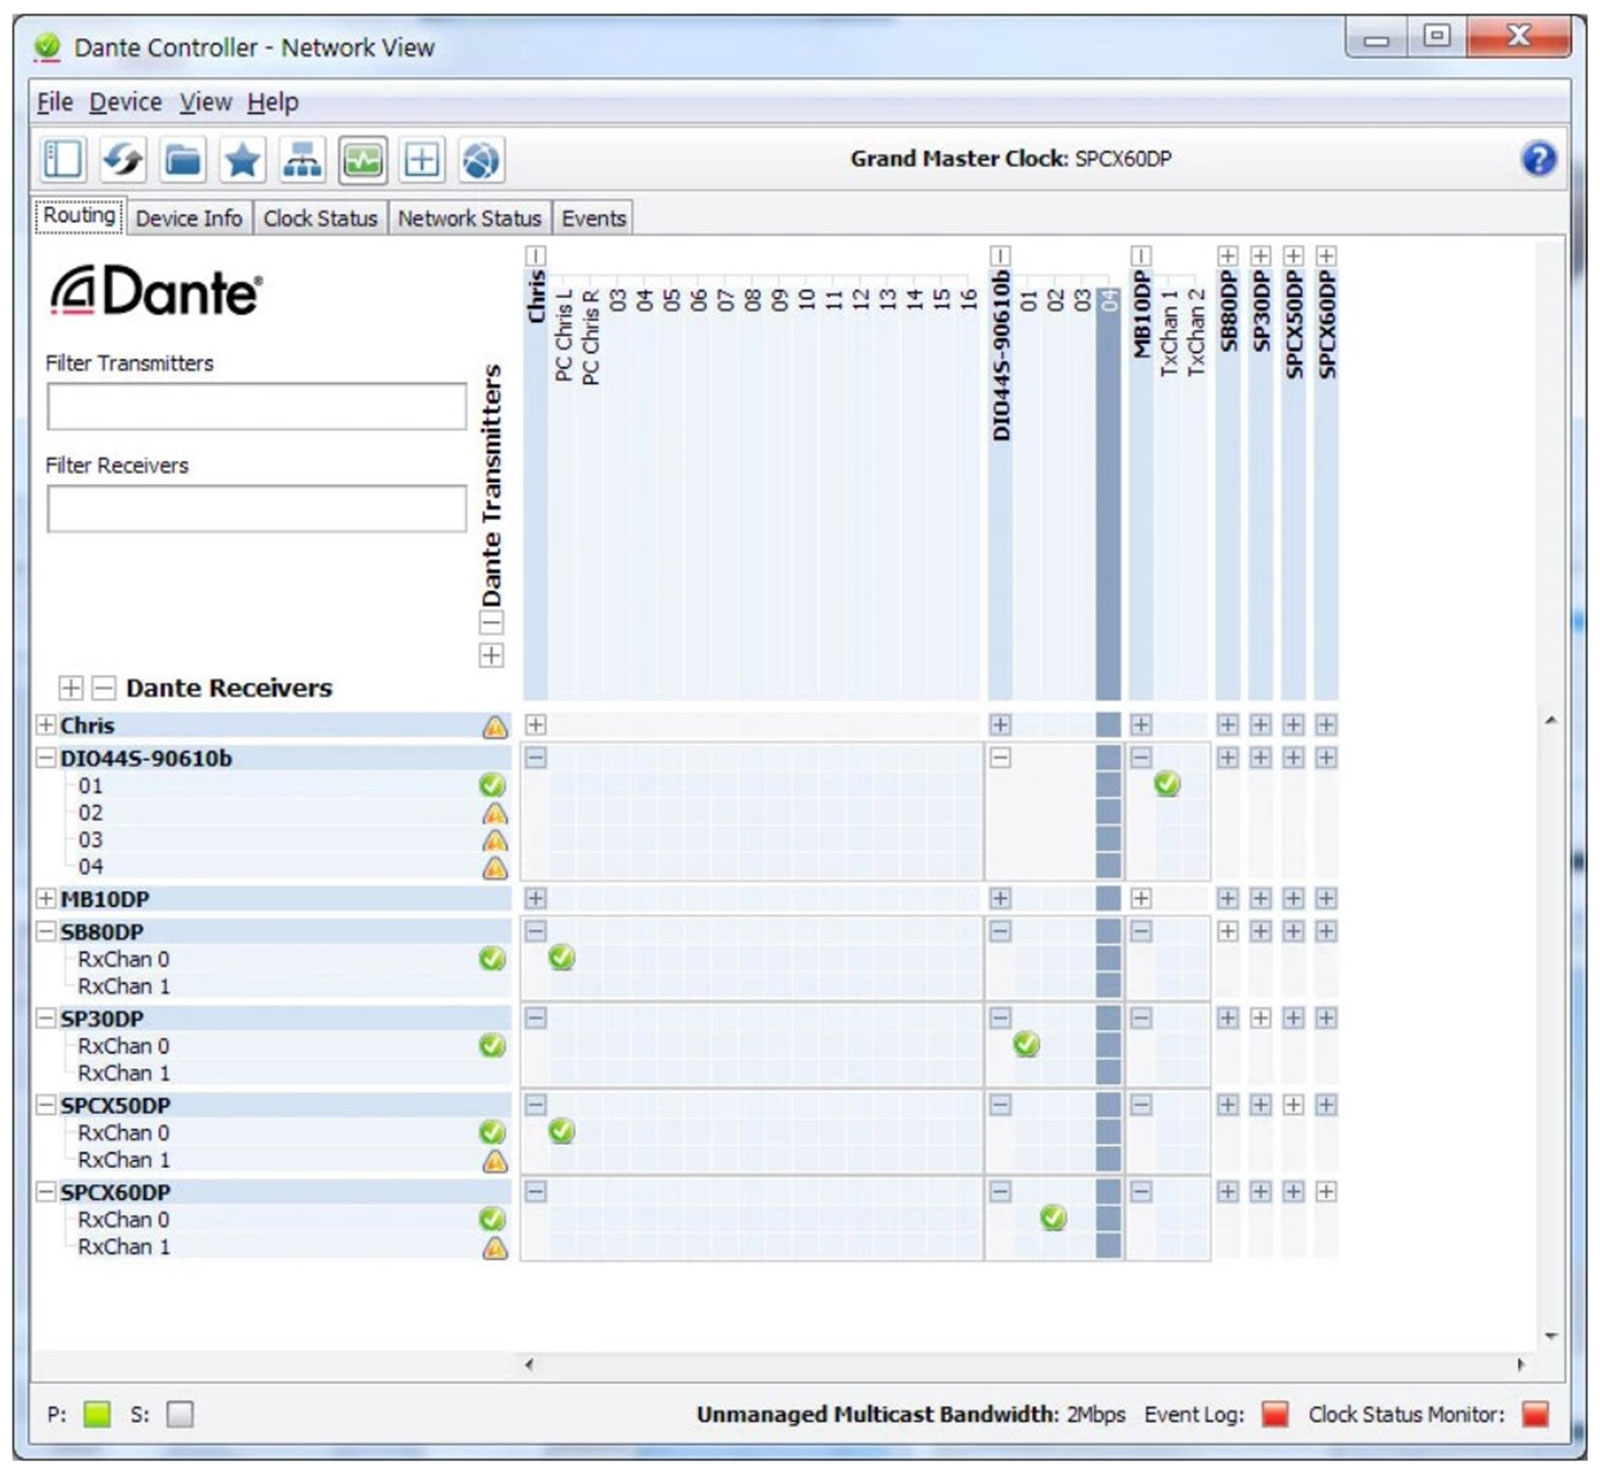Image resolution: width=1600 pixels, height=1473 pixels.
Task: Expand the Chris transmitter column
Action: click(x=538, y=255)
